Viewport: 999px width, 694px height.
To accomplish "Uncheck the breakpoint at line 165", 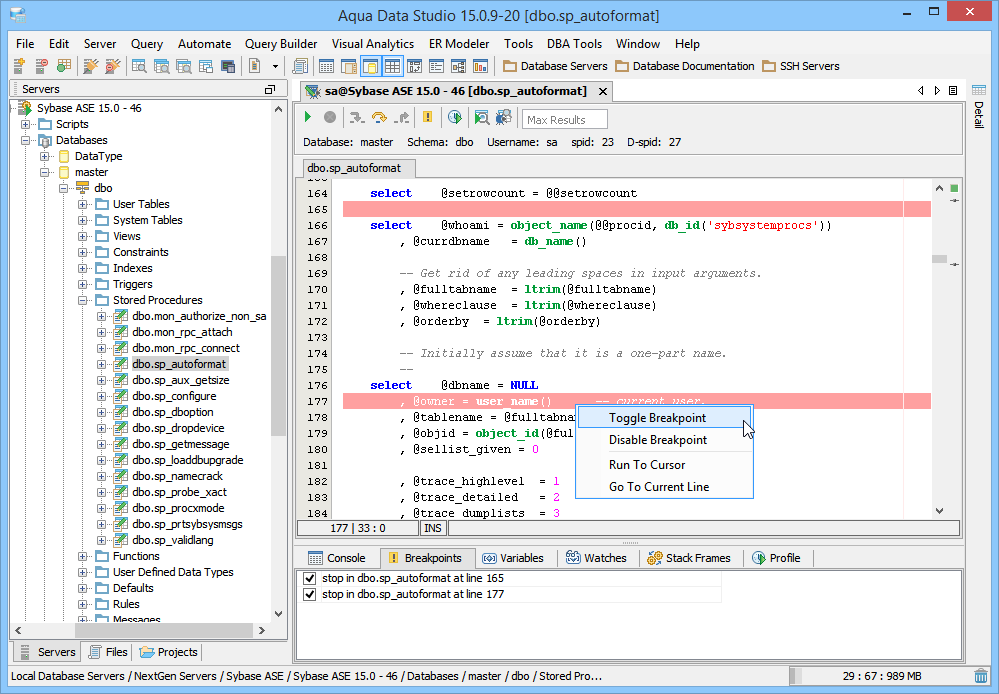I will pyautogui.click(x=309, y=578).
